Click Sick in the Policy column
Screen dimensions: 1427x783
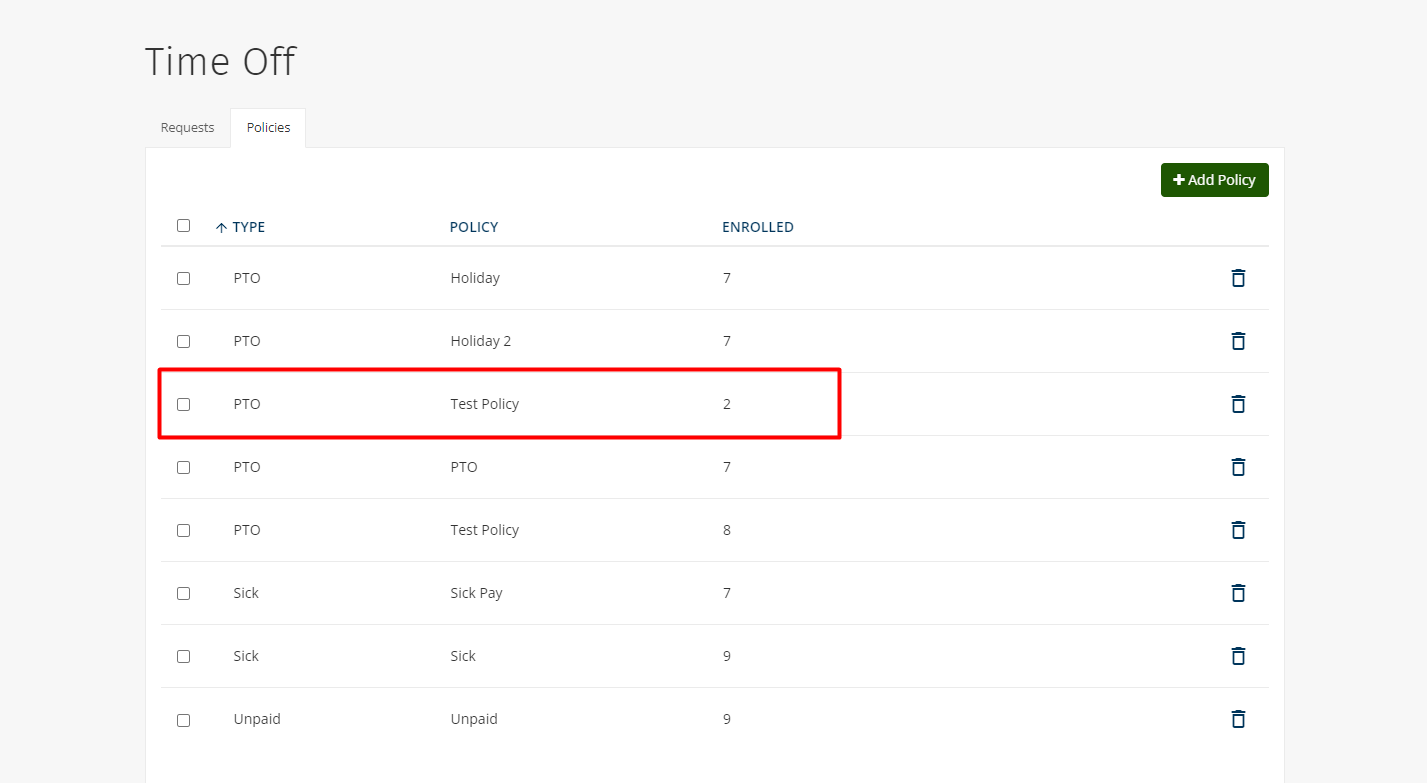pyautogui.click(x=463, y=656)
